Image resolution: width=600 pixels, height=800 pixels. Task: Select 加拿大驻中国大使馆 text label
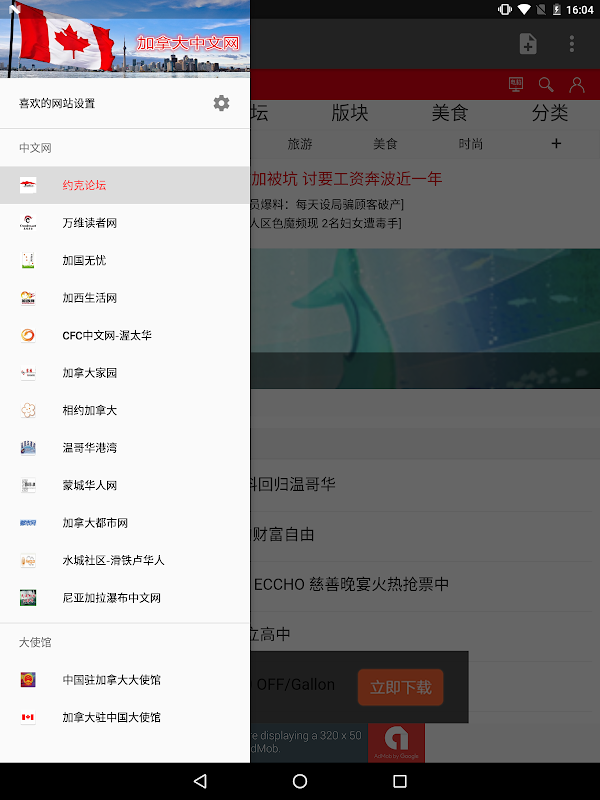pyautogui.click(x=112, y=717)
